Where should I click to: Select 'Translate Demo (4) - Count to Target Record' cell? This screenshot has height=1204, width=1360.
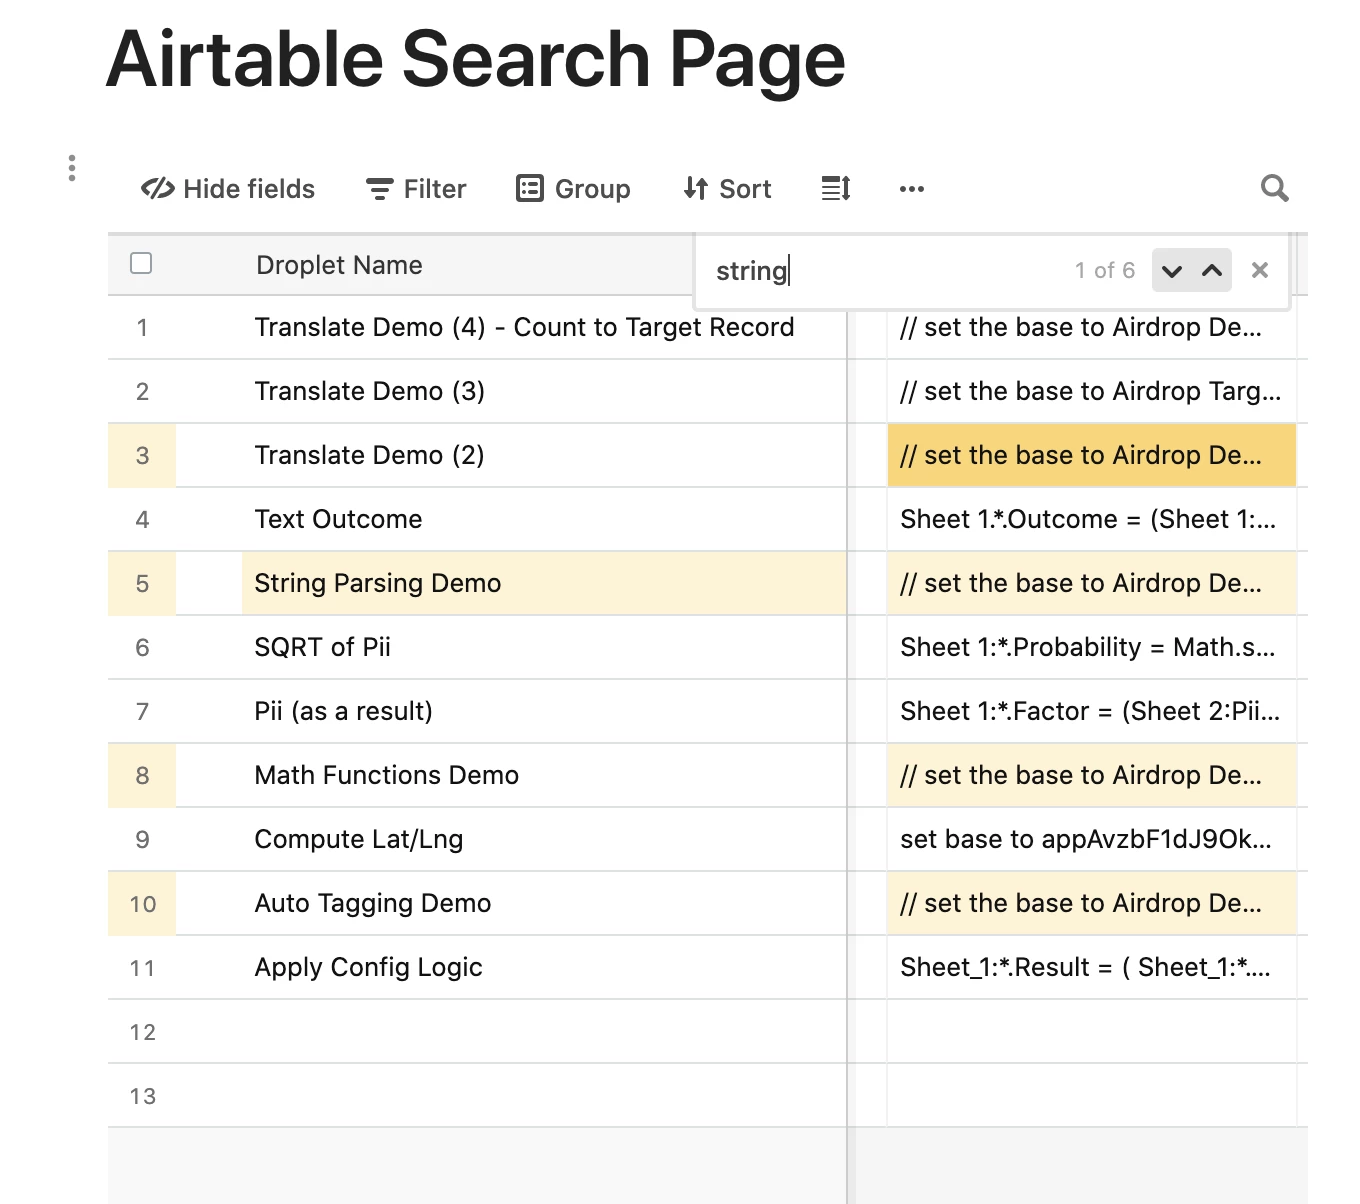click(x=544, y=327)
